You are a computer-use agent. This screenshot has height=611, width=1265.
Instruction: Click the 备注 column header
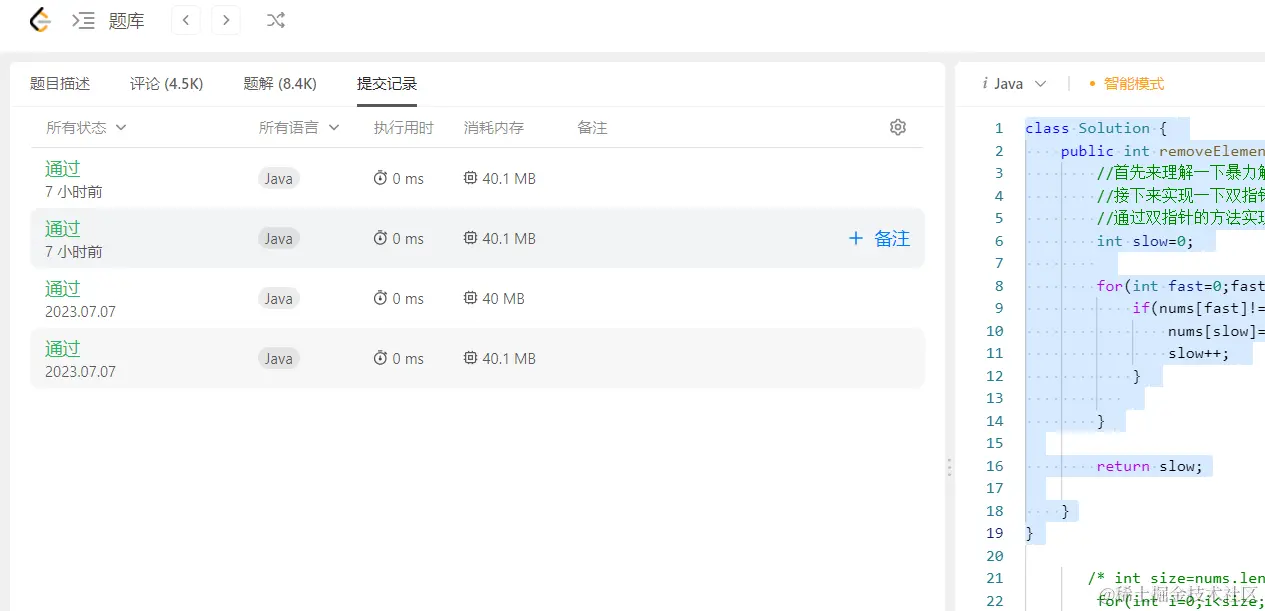point(592,128)
